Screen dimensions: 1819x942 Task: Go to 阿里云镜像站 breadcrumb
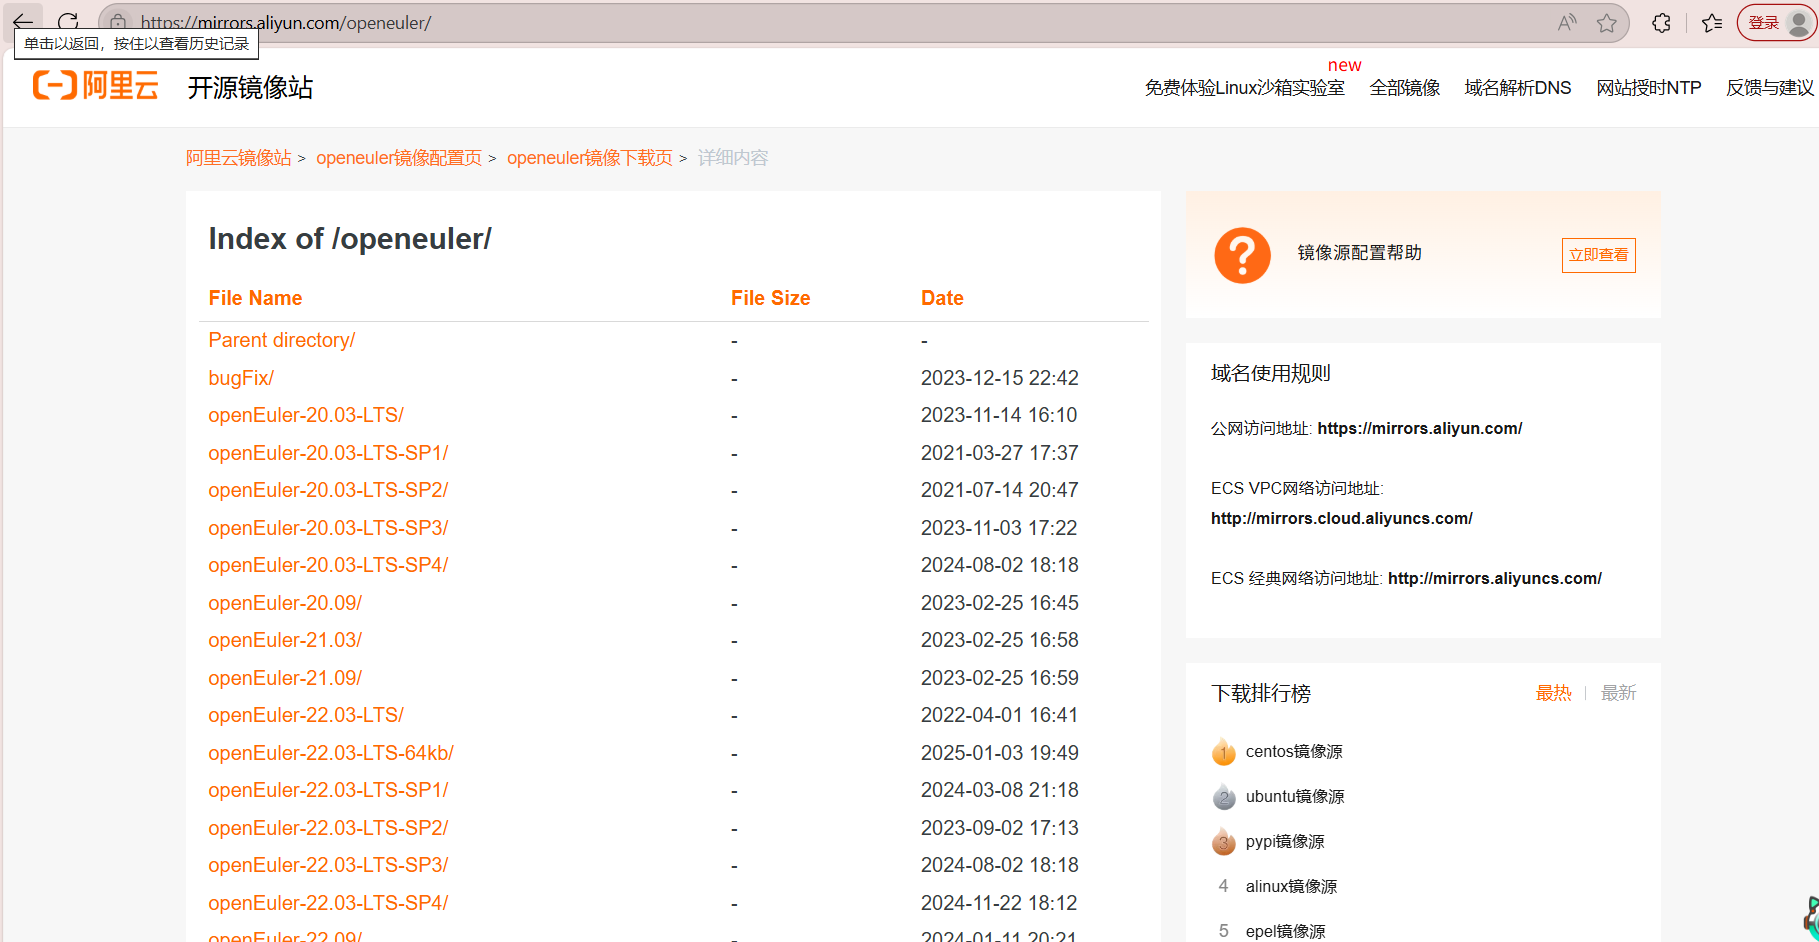(239, 158)
